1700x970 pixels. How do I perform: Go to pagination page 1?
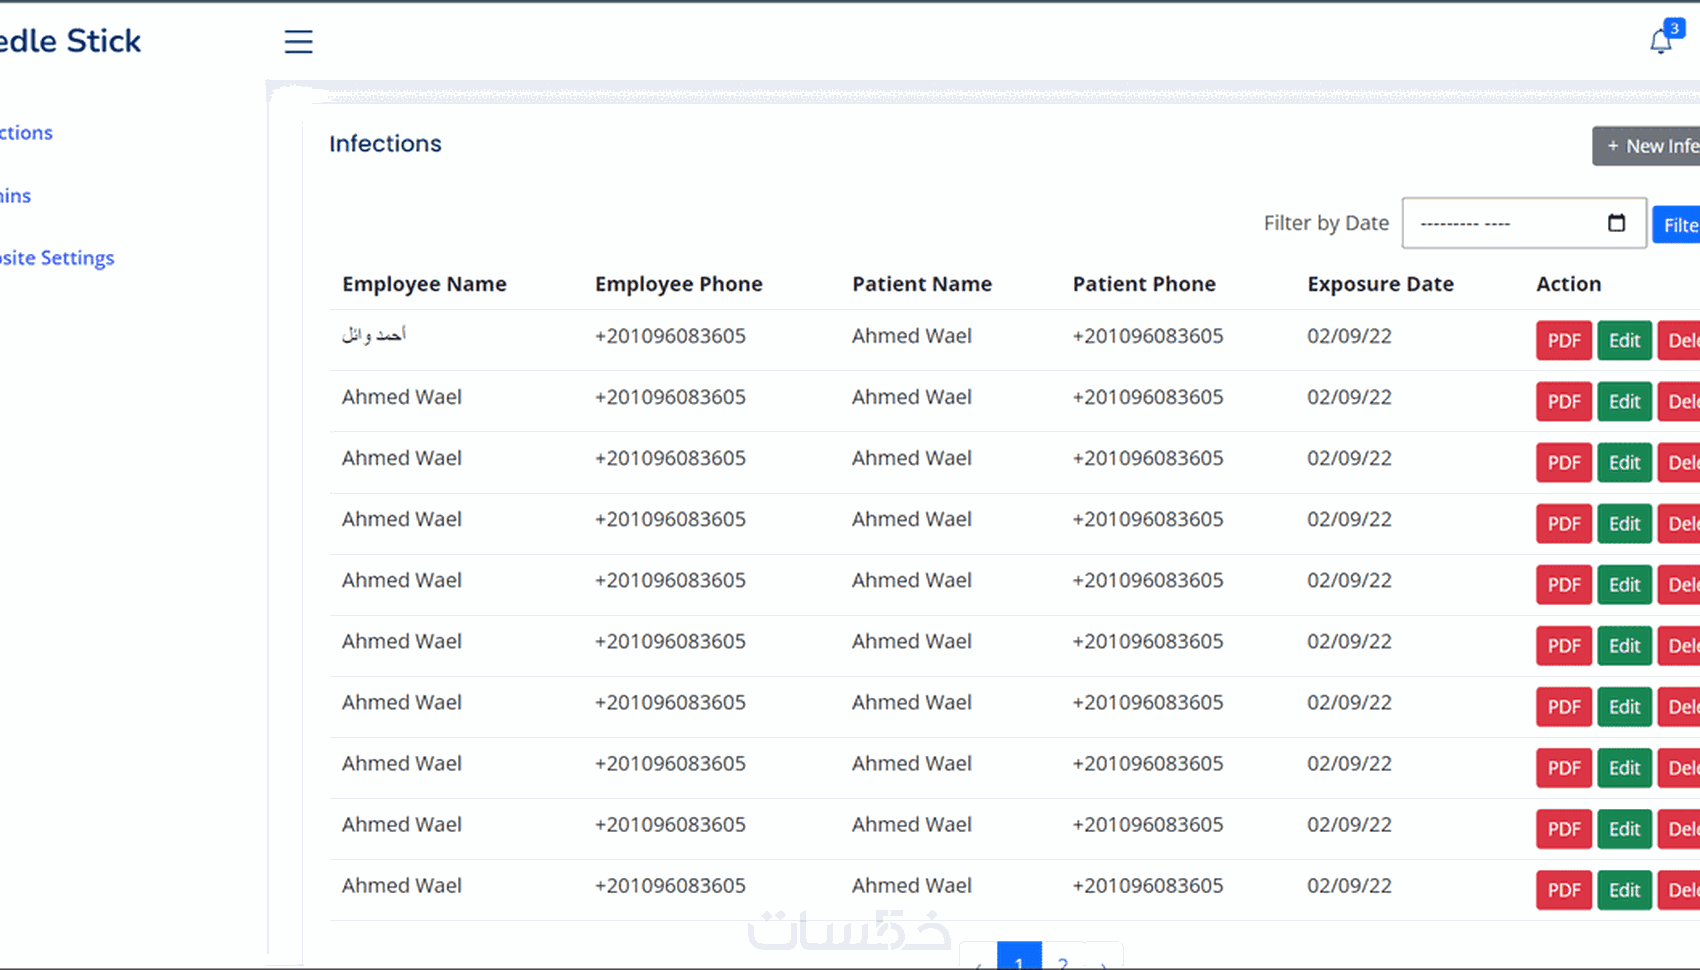point(1019,957)
